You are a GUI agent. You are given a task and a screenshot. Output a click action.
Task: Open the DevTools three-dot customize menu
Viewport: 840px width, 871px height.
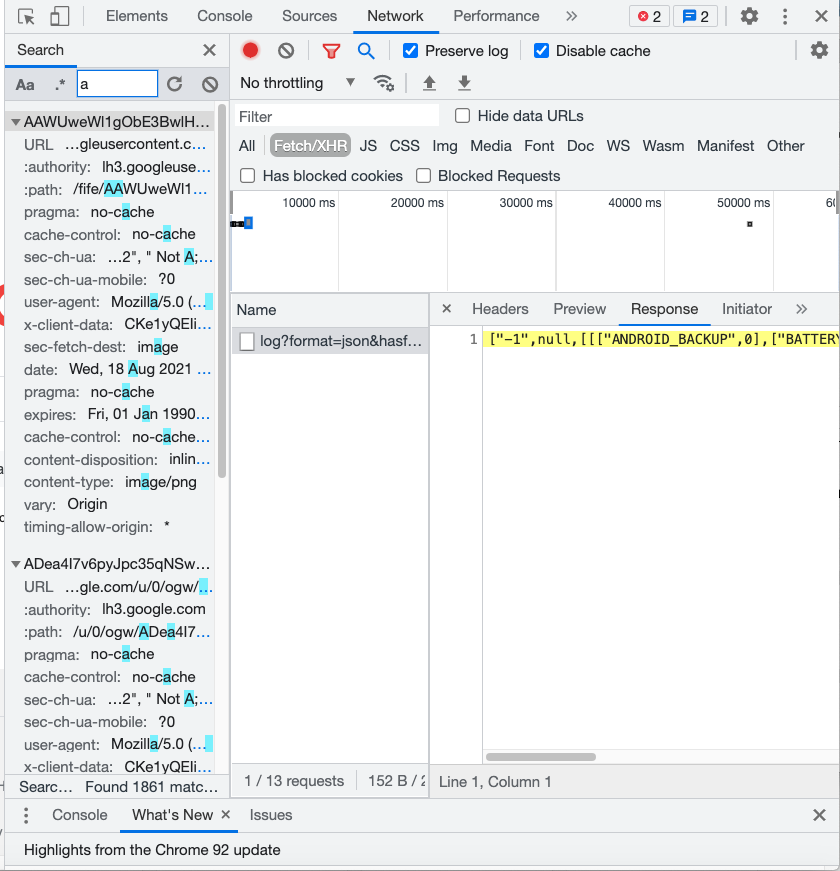click(784, 16)
